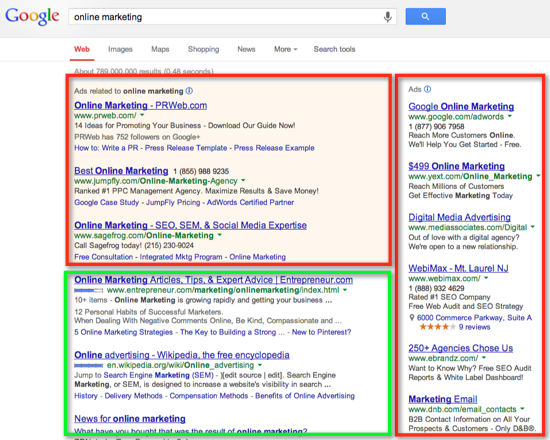Open Wikipedia History sublink
Screen dimensions: 550x440
pyautogui.click(x=86, y=396)
